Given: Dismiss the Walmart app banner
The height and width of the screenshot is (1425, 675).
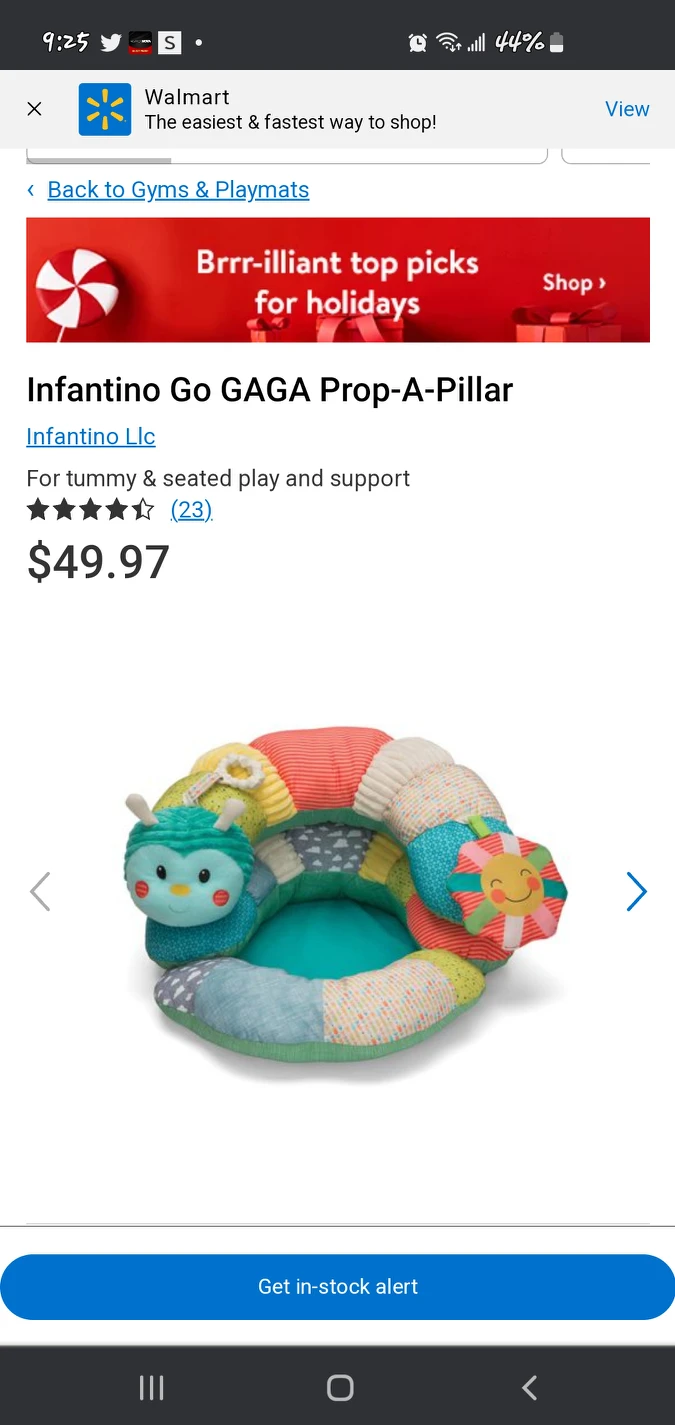Looking at the screenshot, I should [34, 109].
